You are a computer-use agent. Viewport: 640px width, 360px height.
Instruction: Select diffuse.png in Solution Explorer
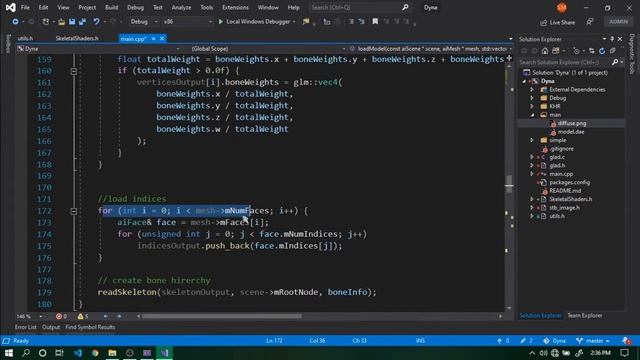tap(571, 123)
